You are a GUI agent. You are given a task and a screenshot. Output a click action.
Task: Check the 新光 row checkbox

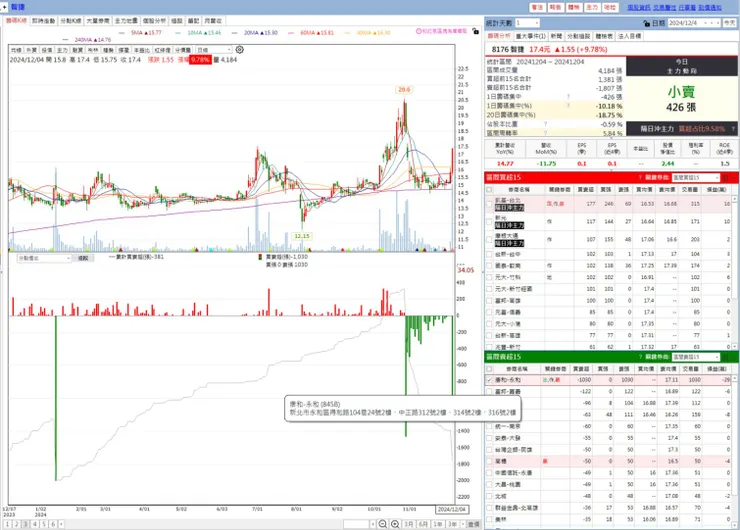click(x=489, y=222)
